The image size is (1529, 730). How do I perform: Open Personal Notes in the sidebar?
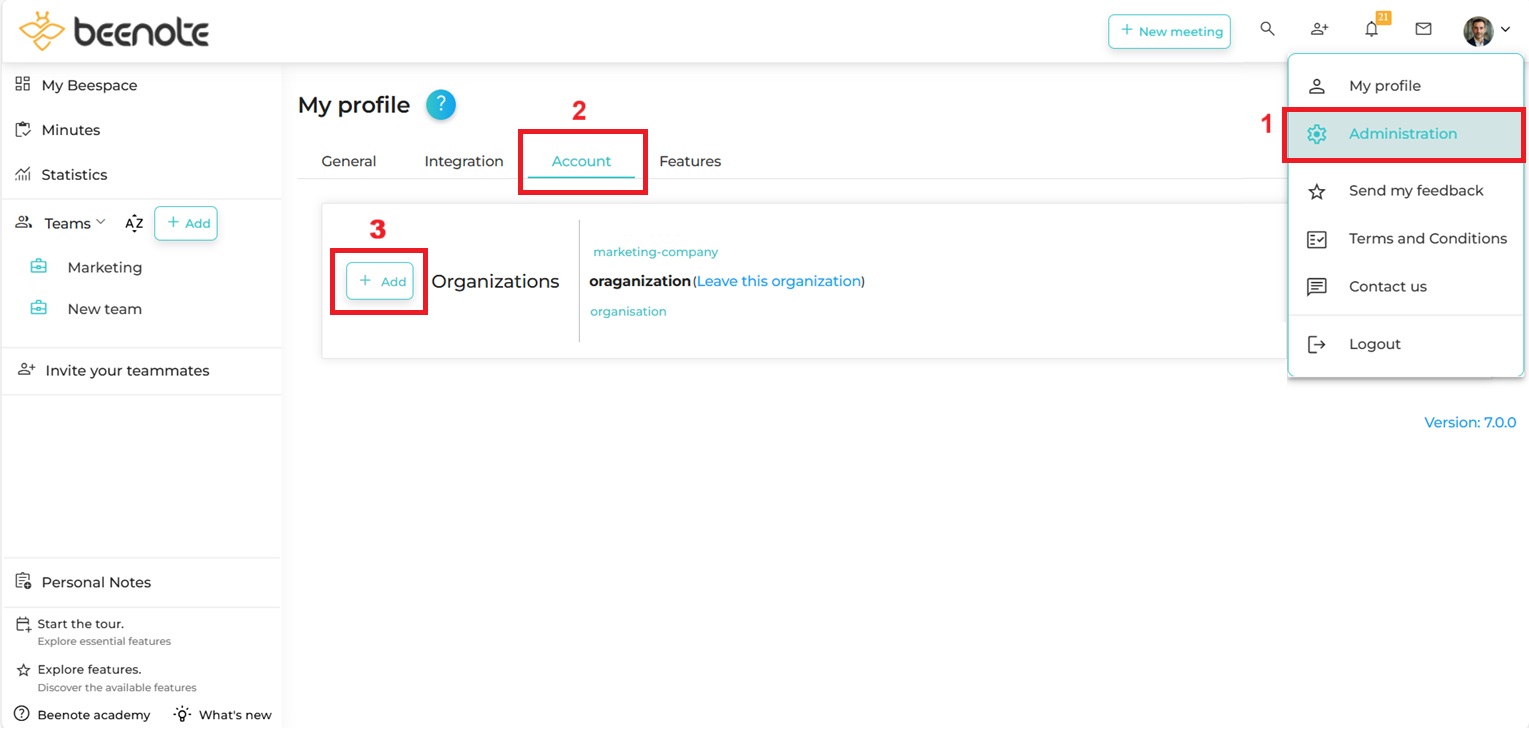(96, 582)
